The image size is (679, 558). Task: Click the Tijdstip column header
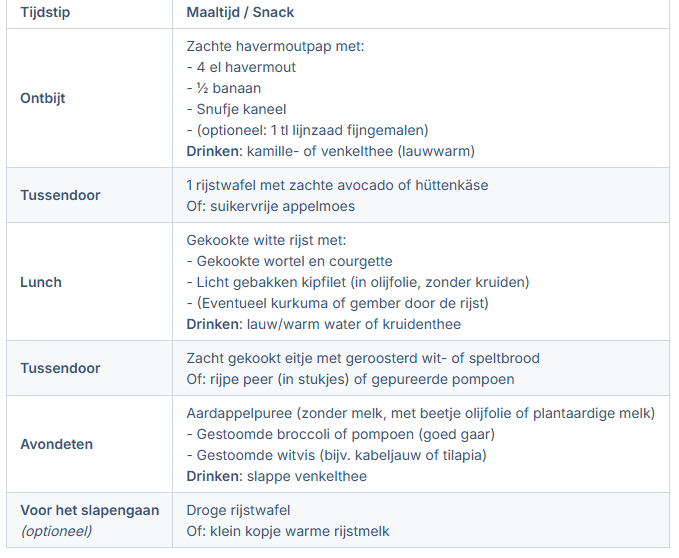(48, 11)
